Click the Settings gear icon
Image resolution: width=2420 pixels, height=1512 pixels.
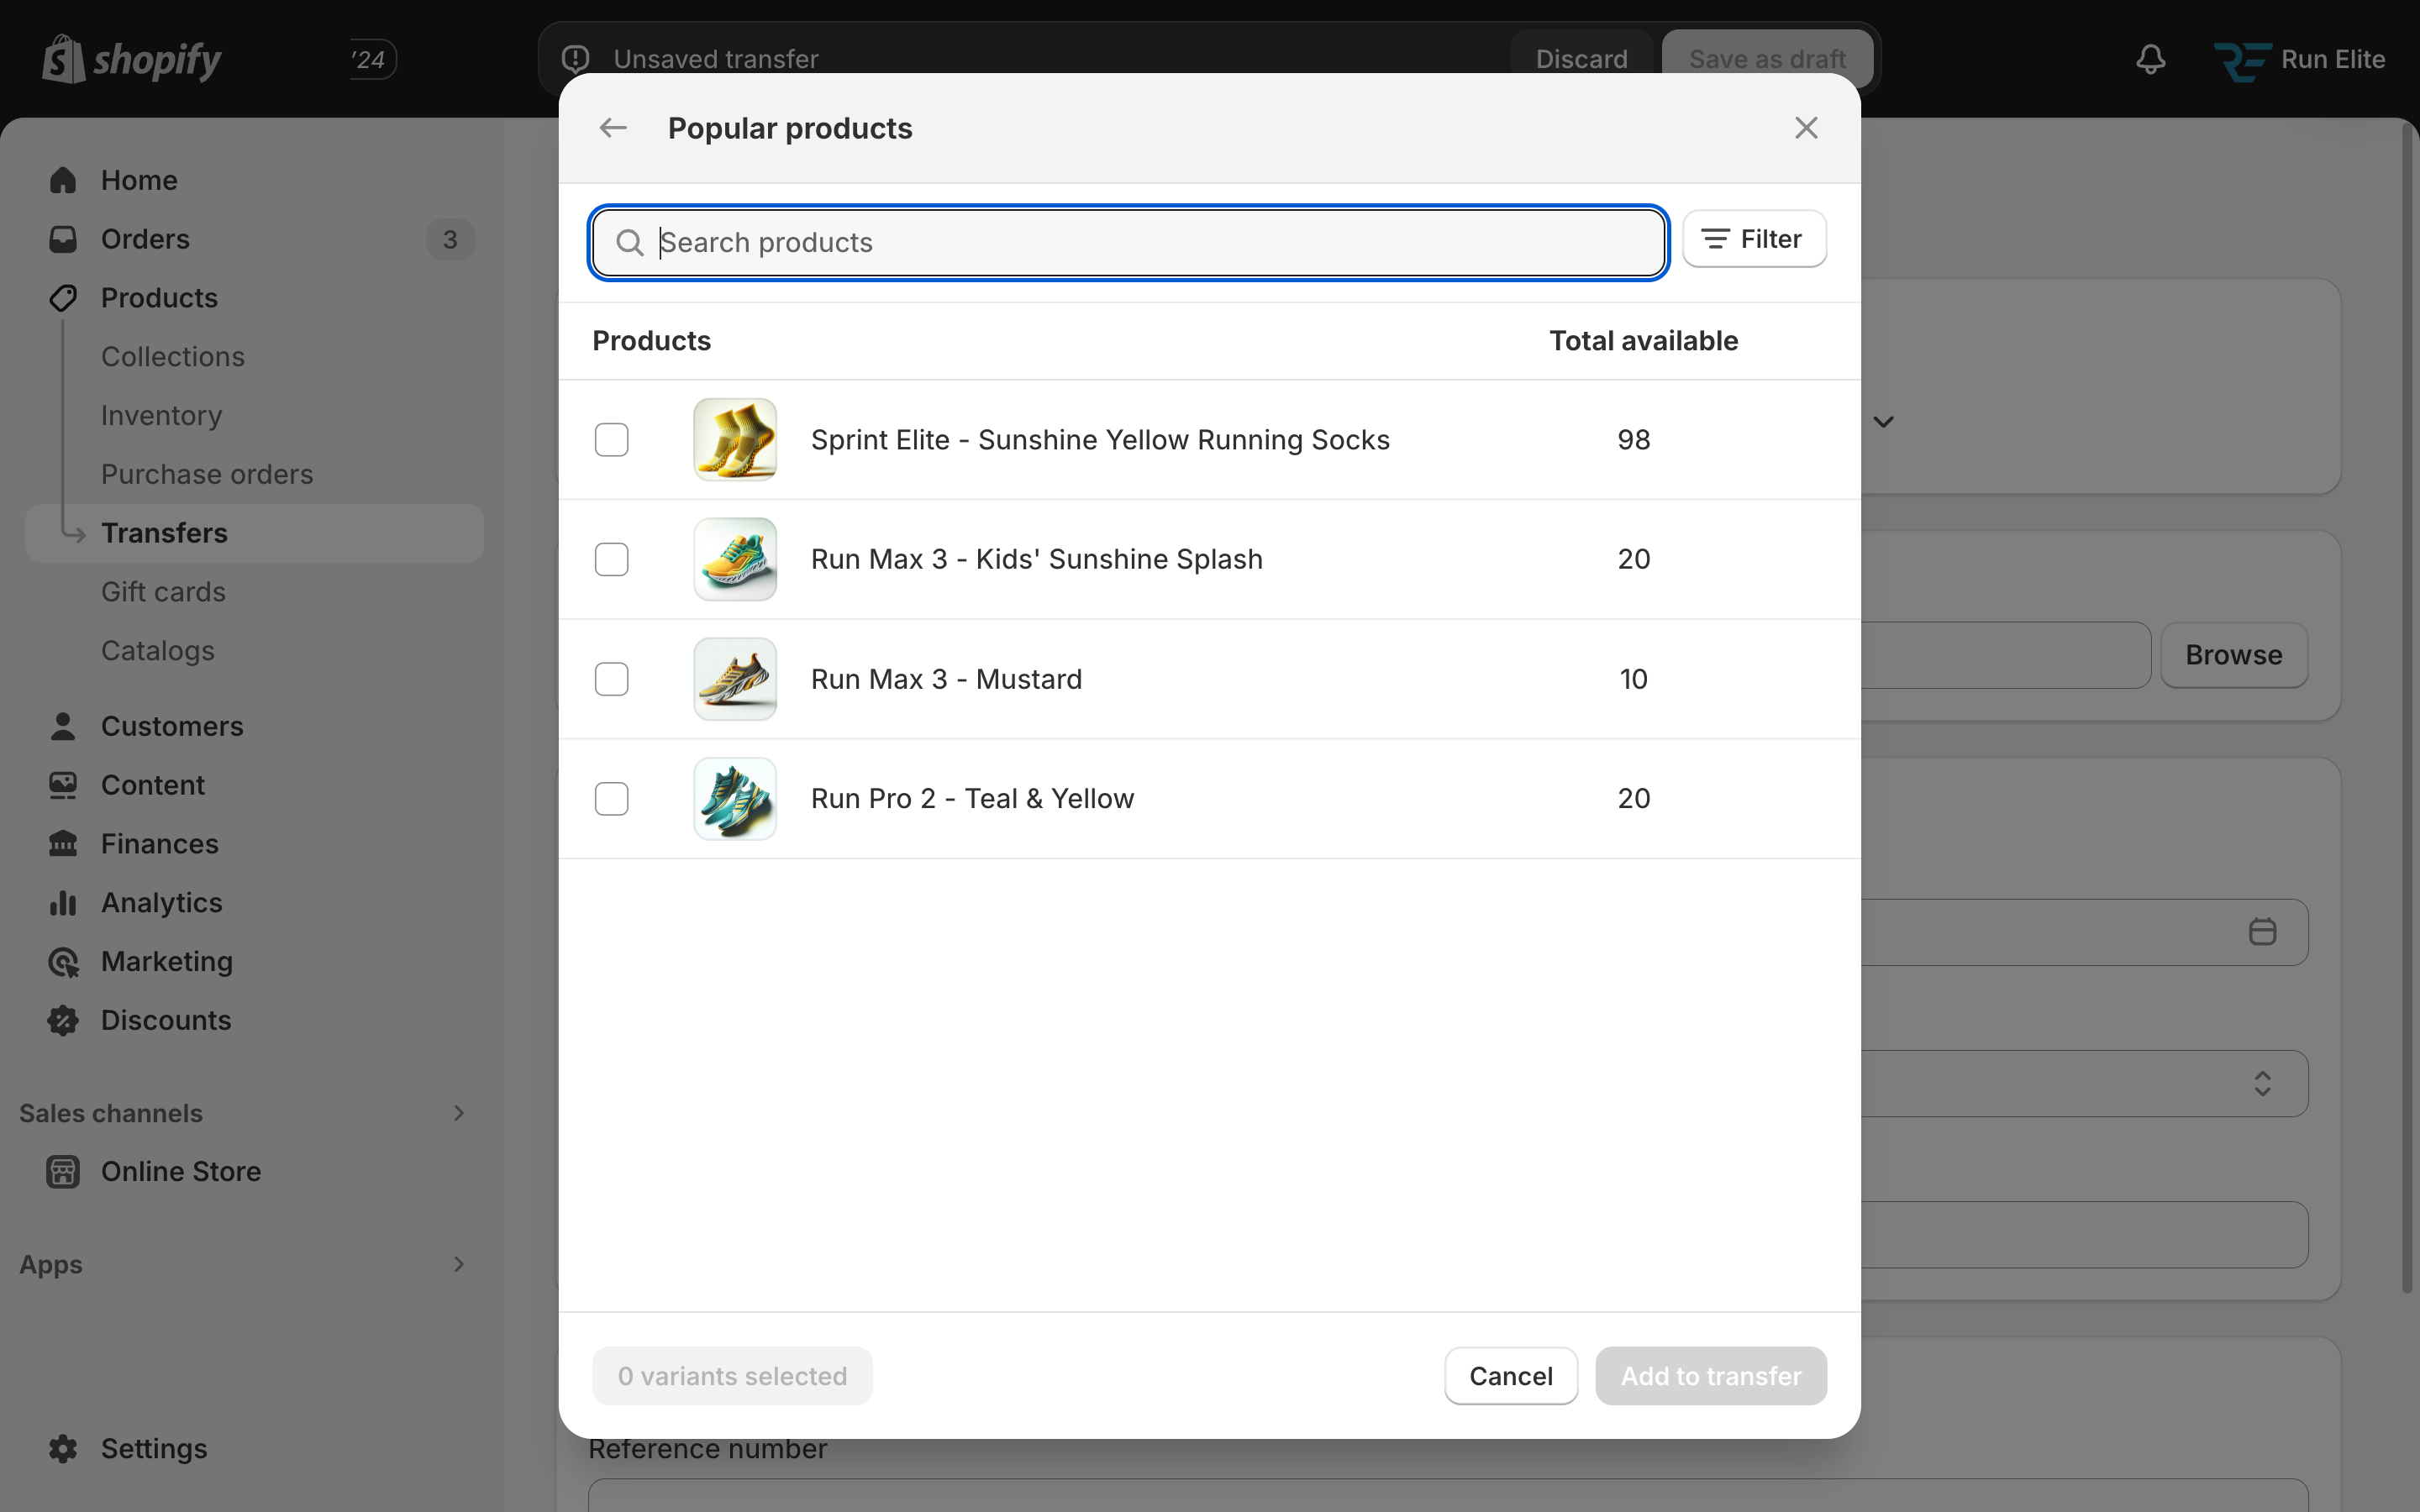[63, 1448]
